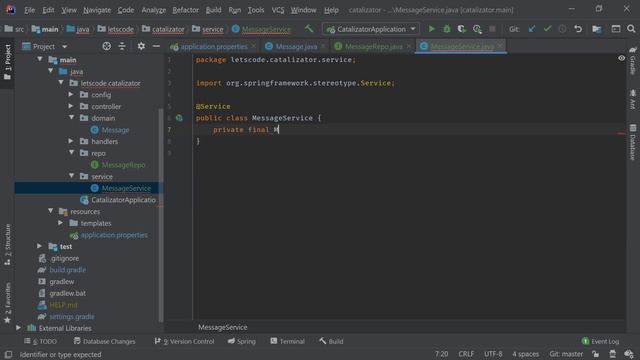Open the run anything window icon

(616, 29)
